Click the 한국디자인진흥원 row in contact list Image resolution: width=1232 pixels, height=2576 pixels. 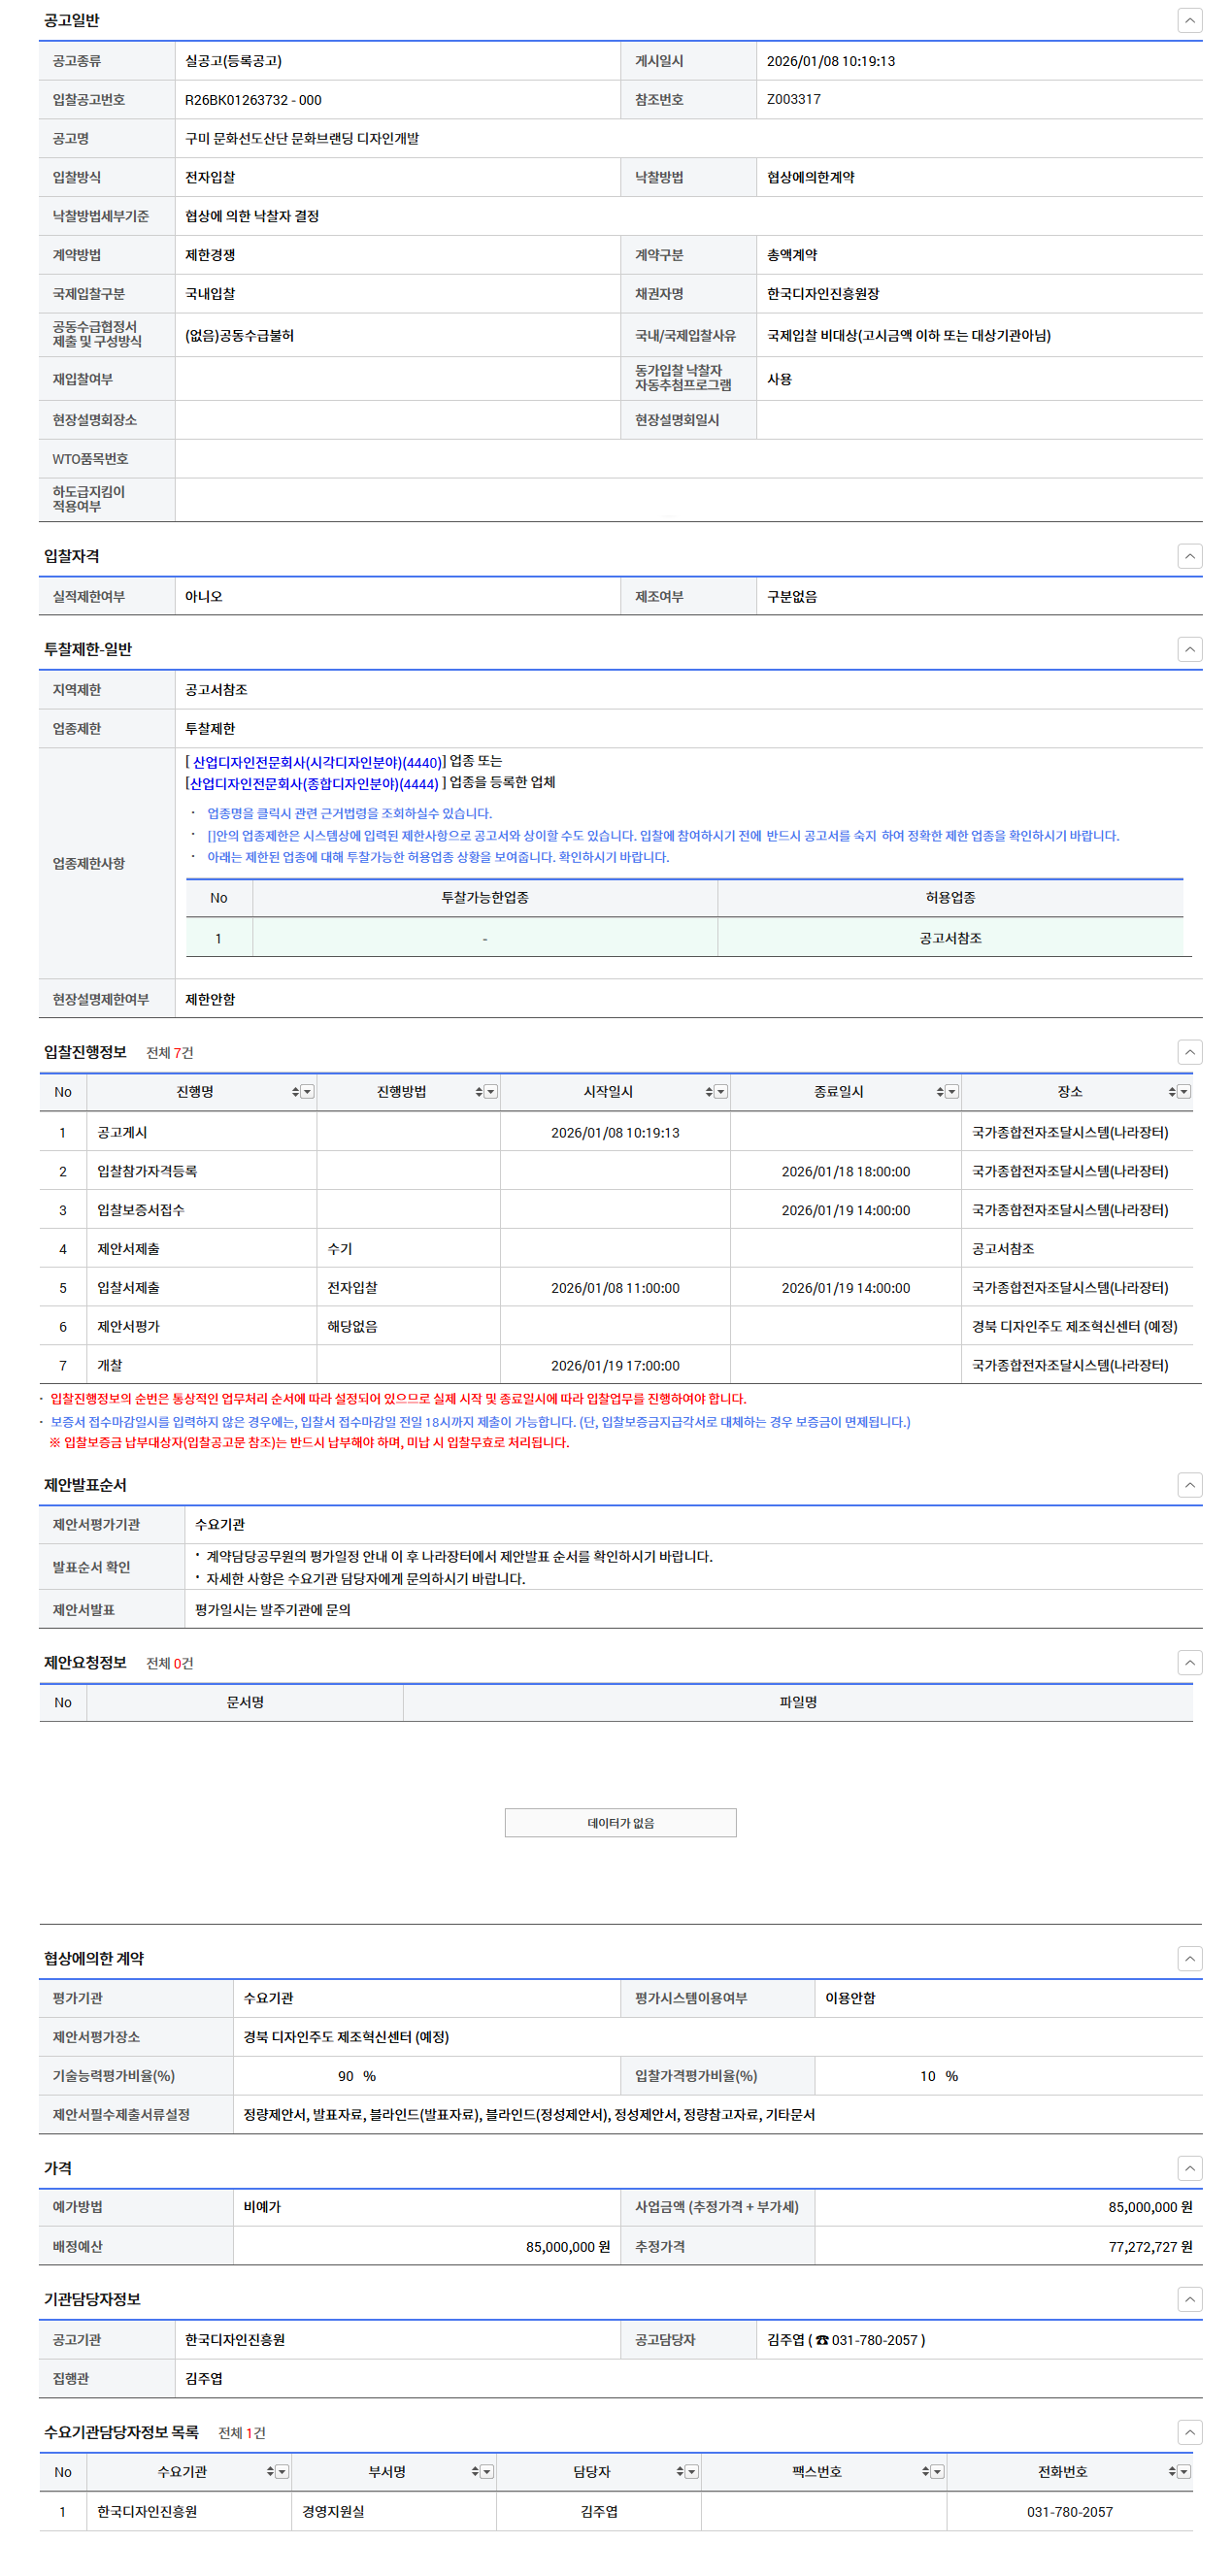point(147,2511)
